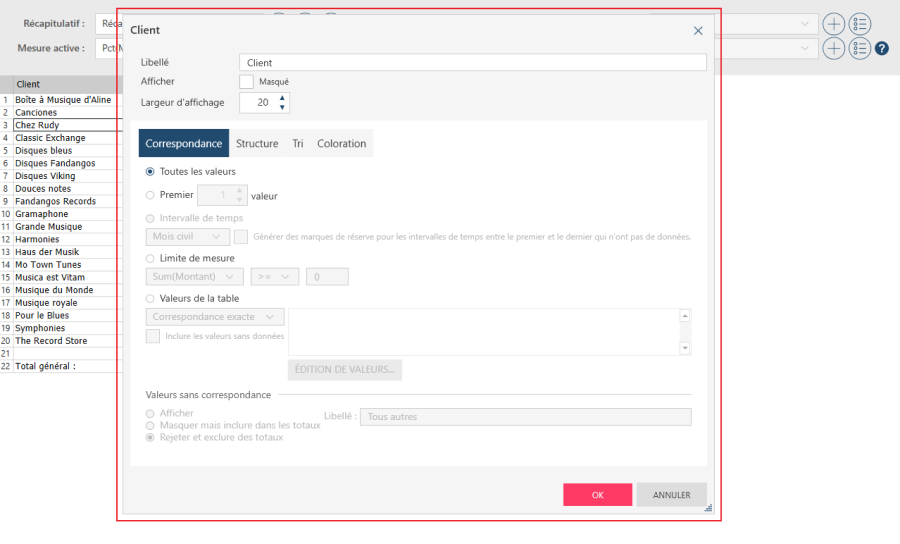
Task: Select the Chez Rudy cell
Action: click(x=68, y=125)
